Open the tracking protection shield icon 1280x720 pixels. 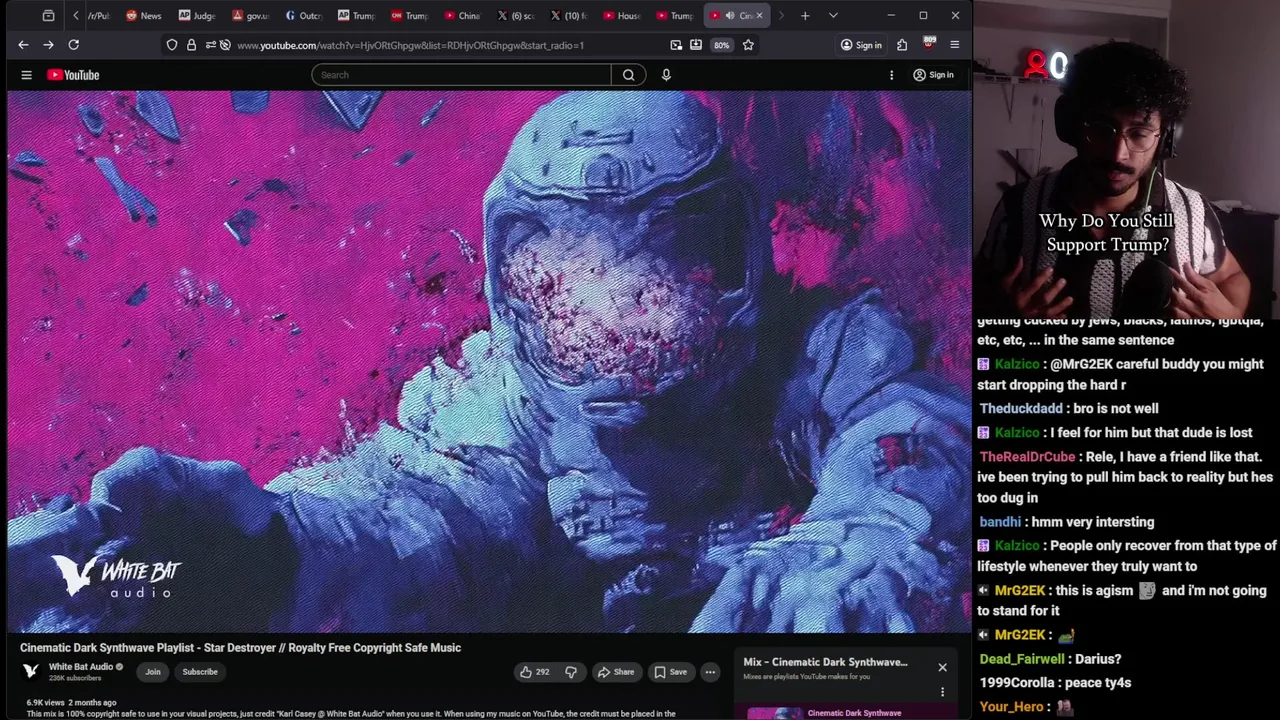coord(172,45)
